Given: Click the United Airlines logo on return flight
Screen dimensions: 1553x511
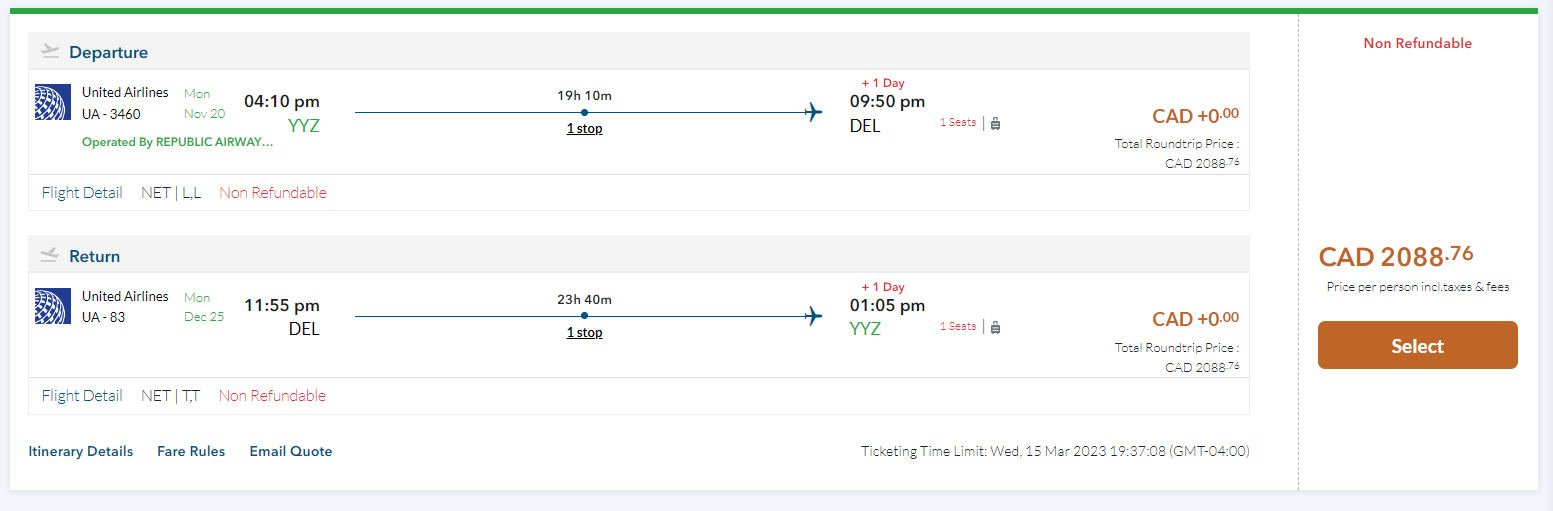Looking at the screenshot, I should click(x=52, y=306).
